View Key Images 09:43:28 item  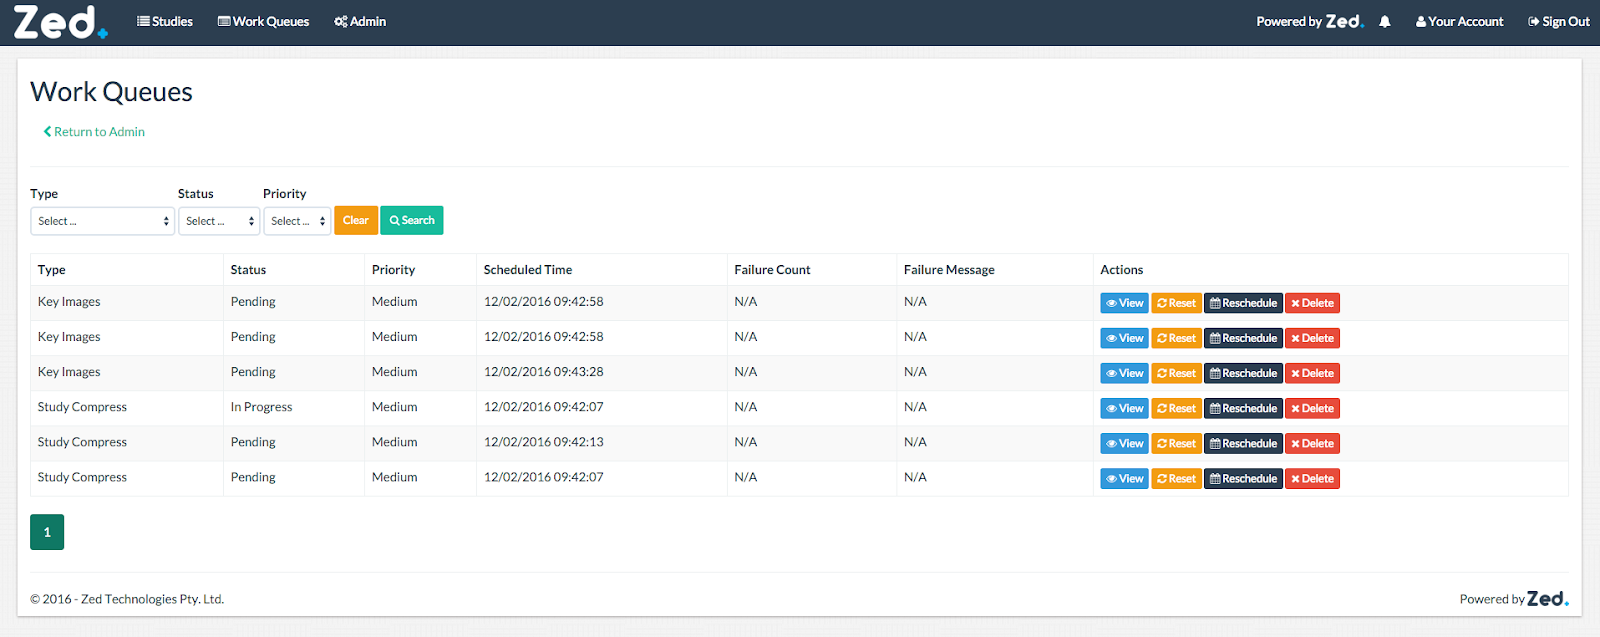pos(1124,373)
